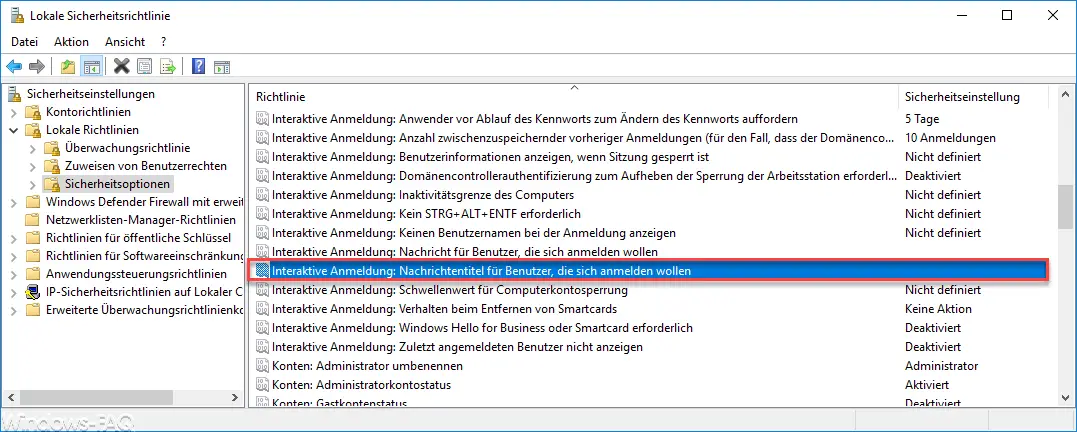Select the highlighted Nachrichtentitel für Benutzer policy
Image resolution: width=1077 pixels, height=432 pixels.
(649, 271)
